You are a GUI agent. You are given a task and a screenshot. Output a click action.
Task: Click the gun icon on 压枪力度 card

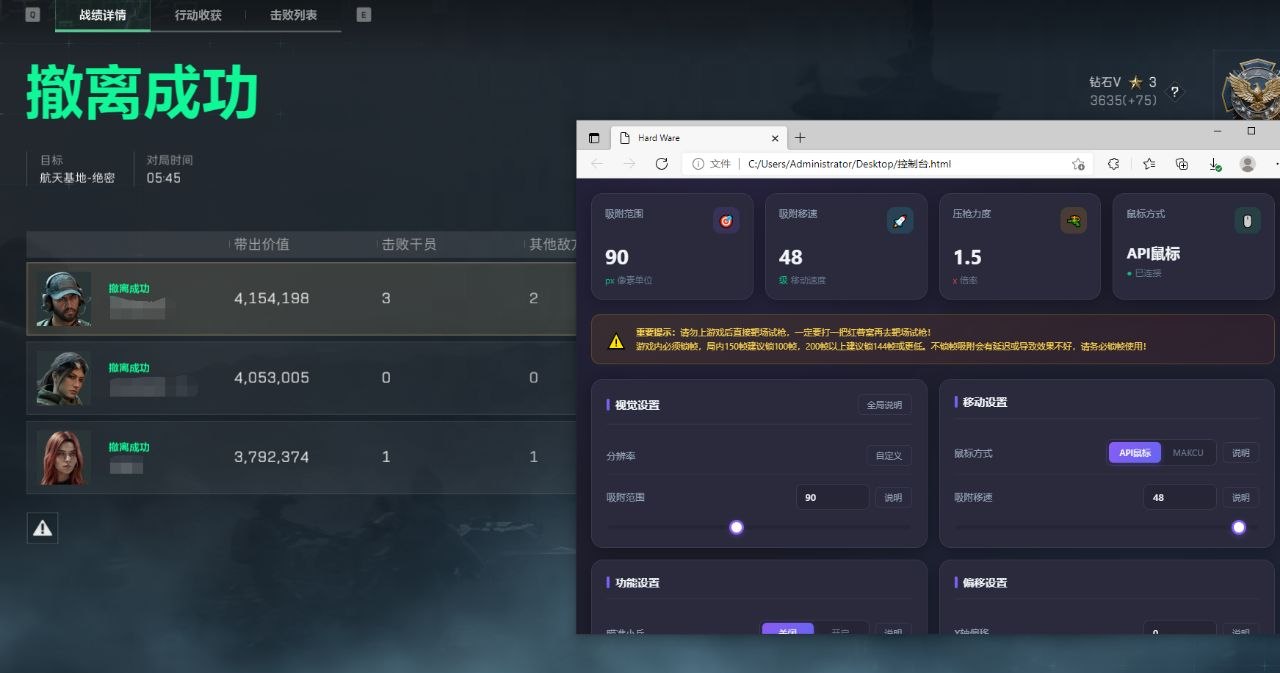tap(1074, 221)
